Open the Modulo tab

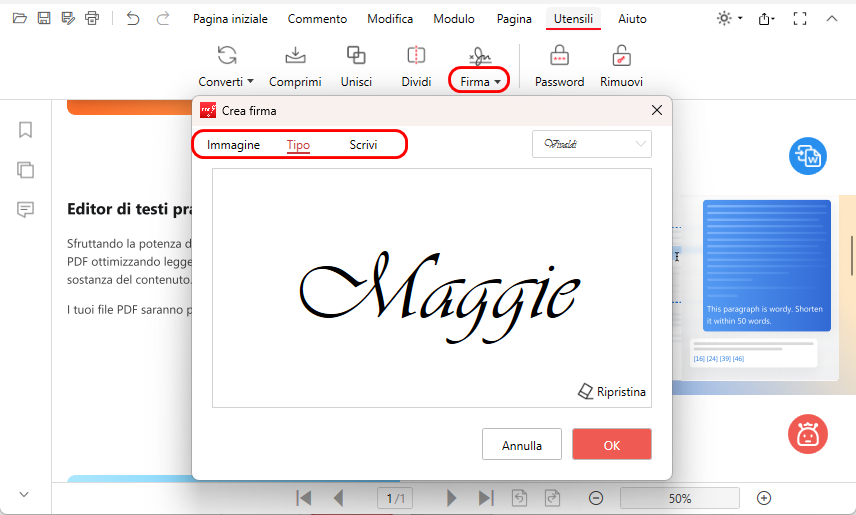point(454,19)
